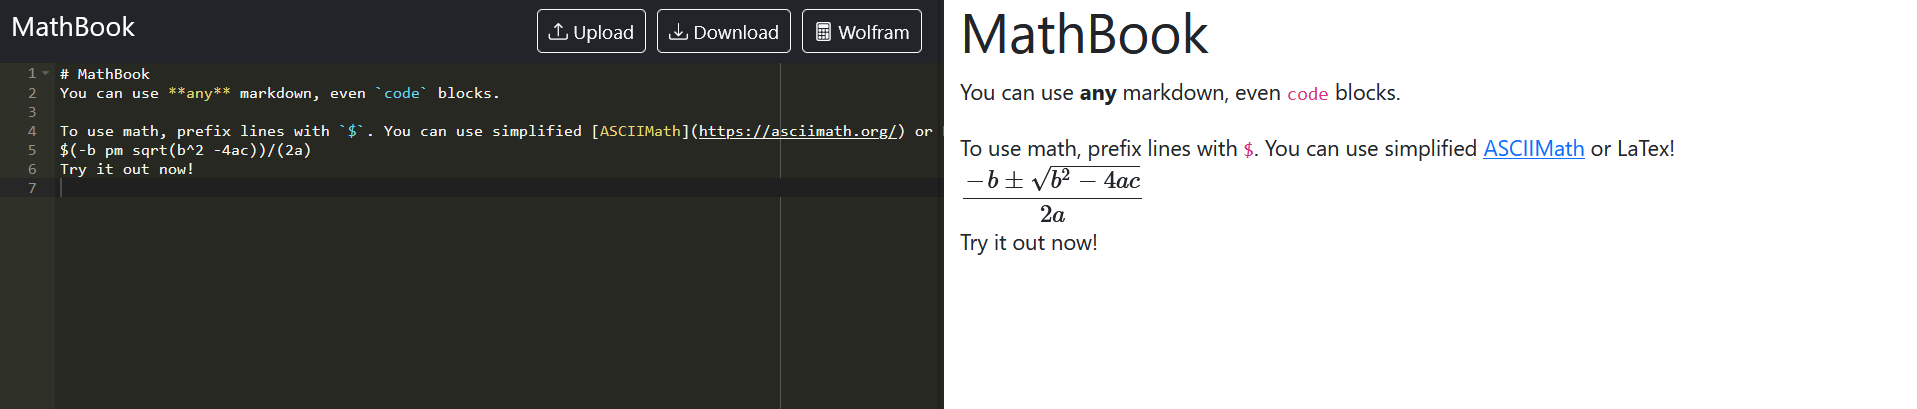Open the ASCIIMath link in the preview
1917x409 pixels.
point(1533,148)
